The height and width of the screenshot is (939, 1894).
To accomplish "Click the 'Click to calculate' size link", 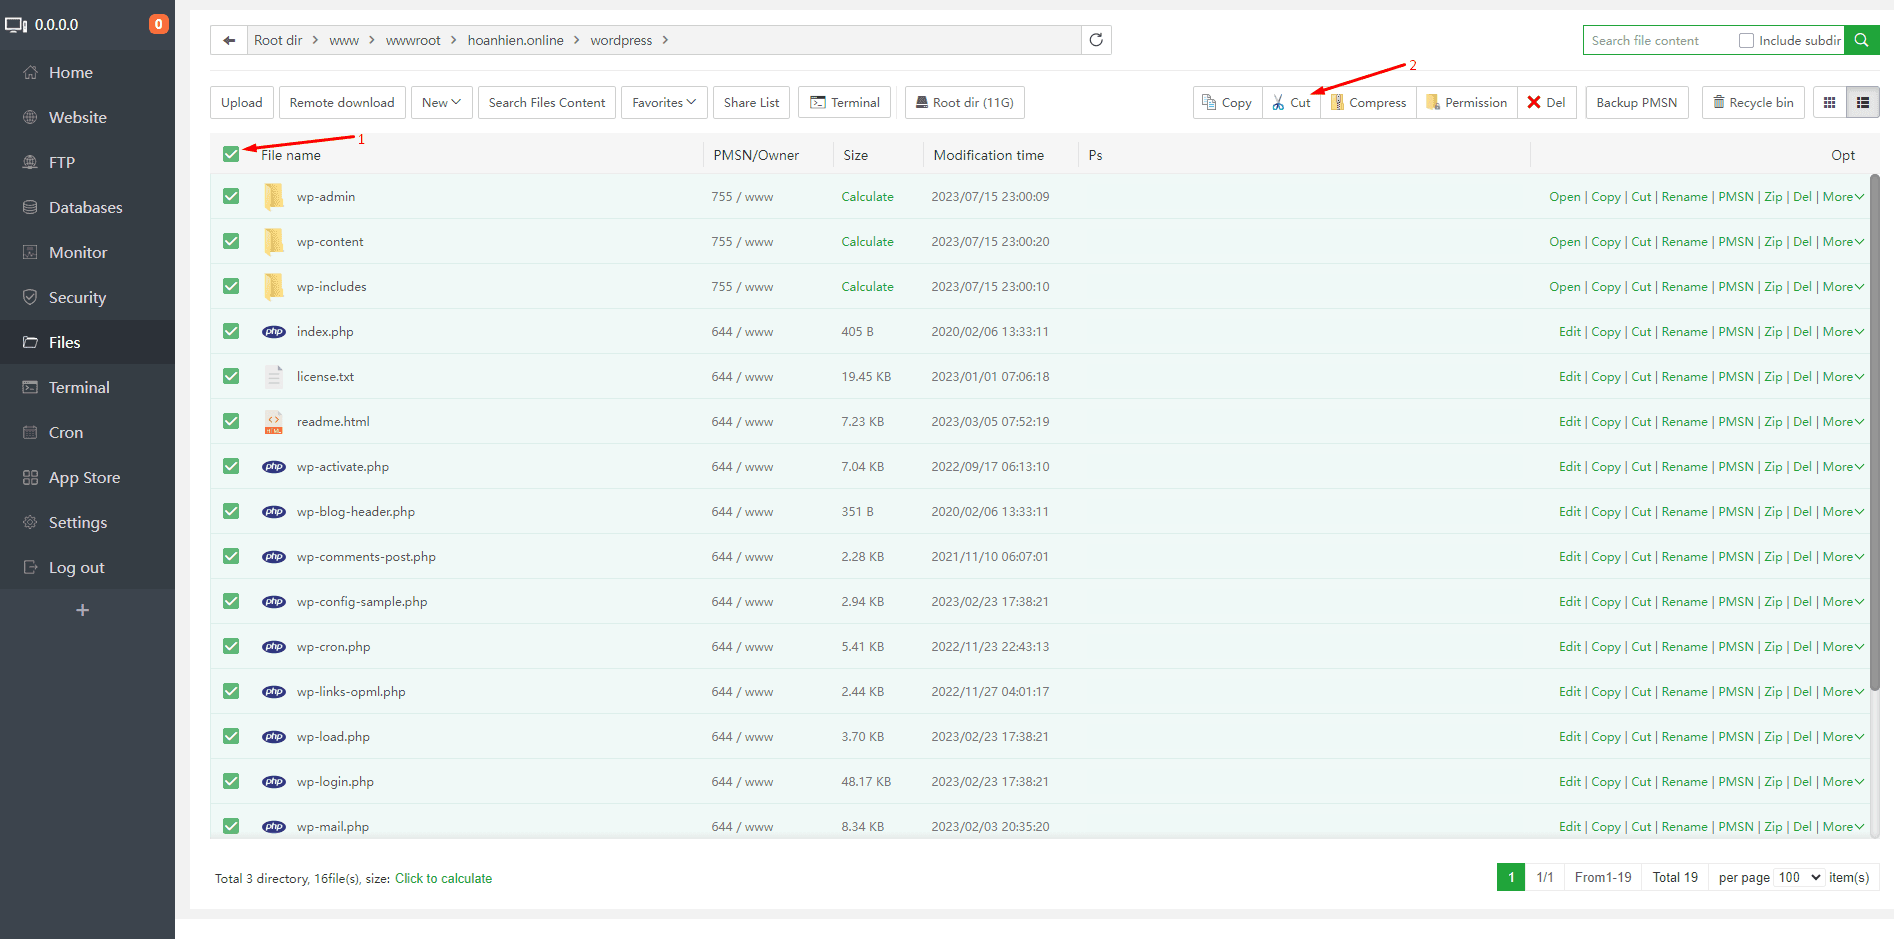I will [443, 878].
